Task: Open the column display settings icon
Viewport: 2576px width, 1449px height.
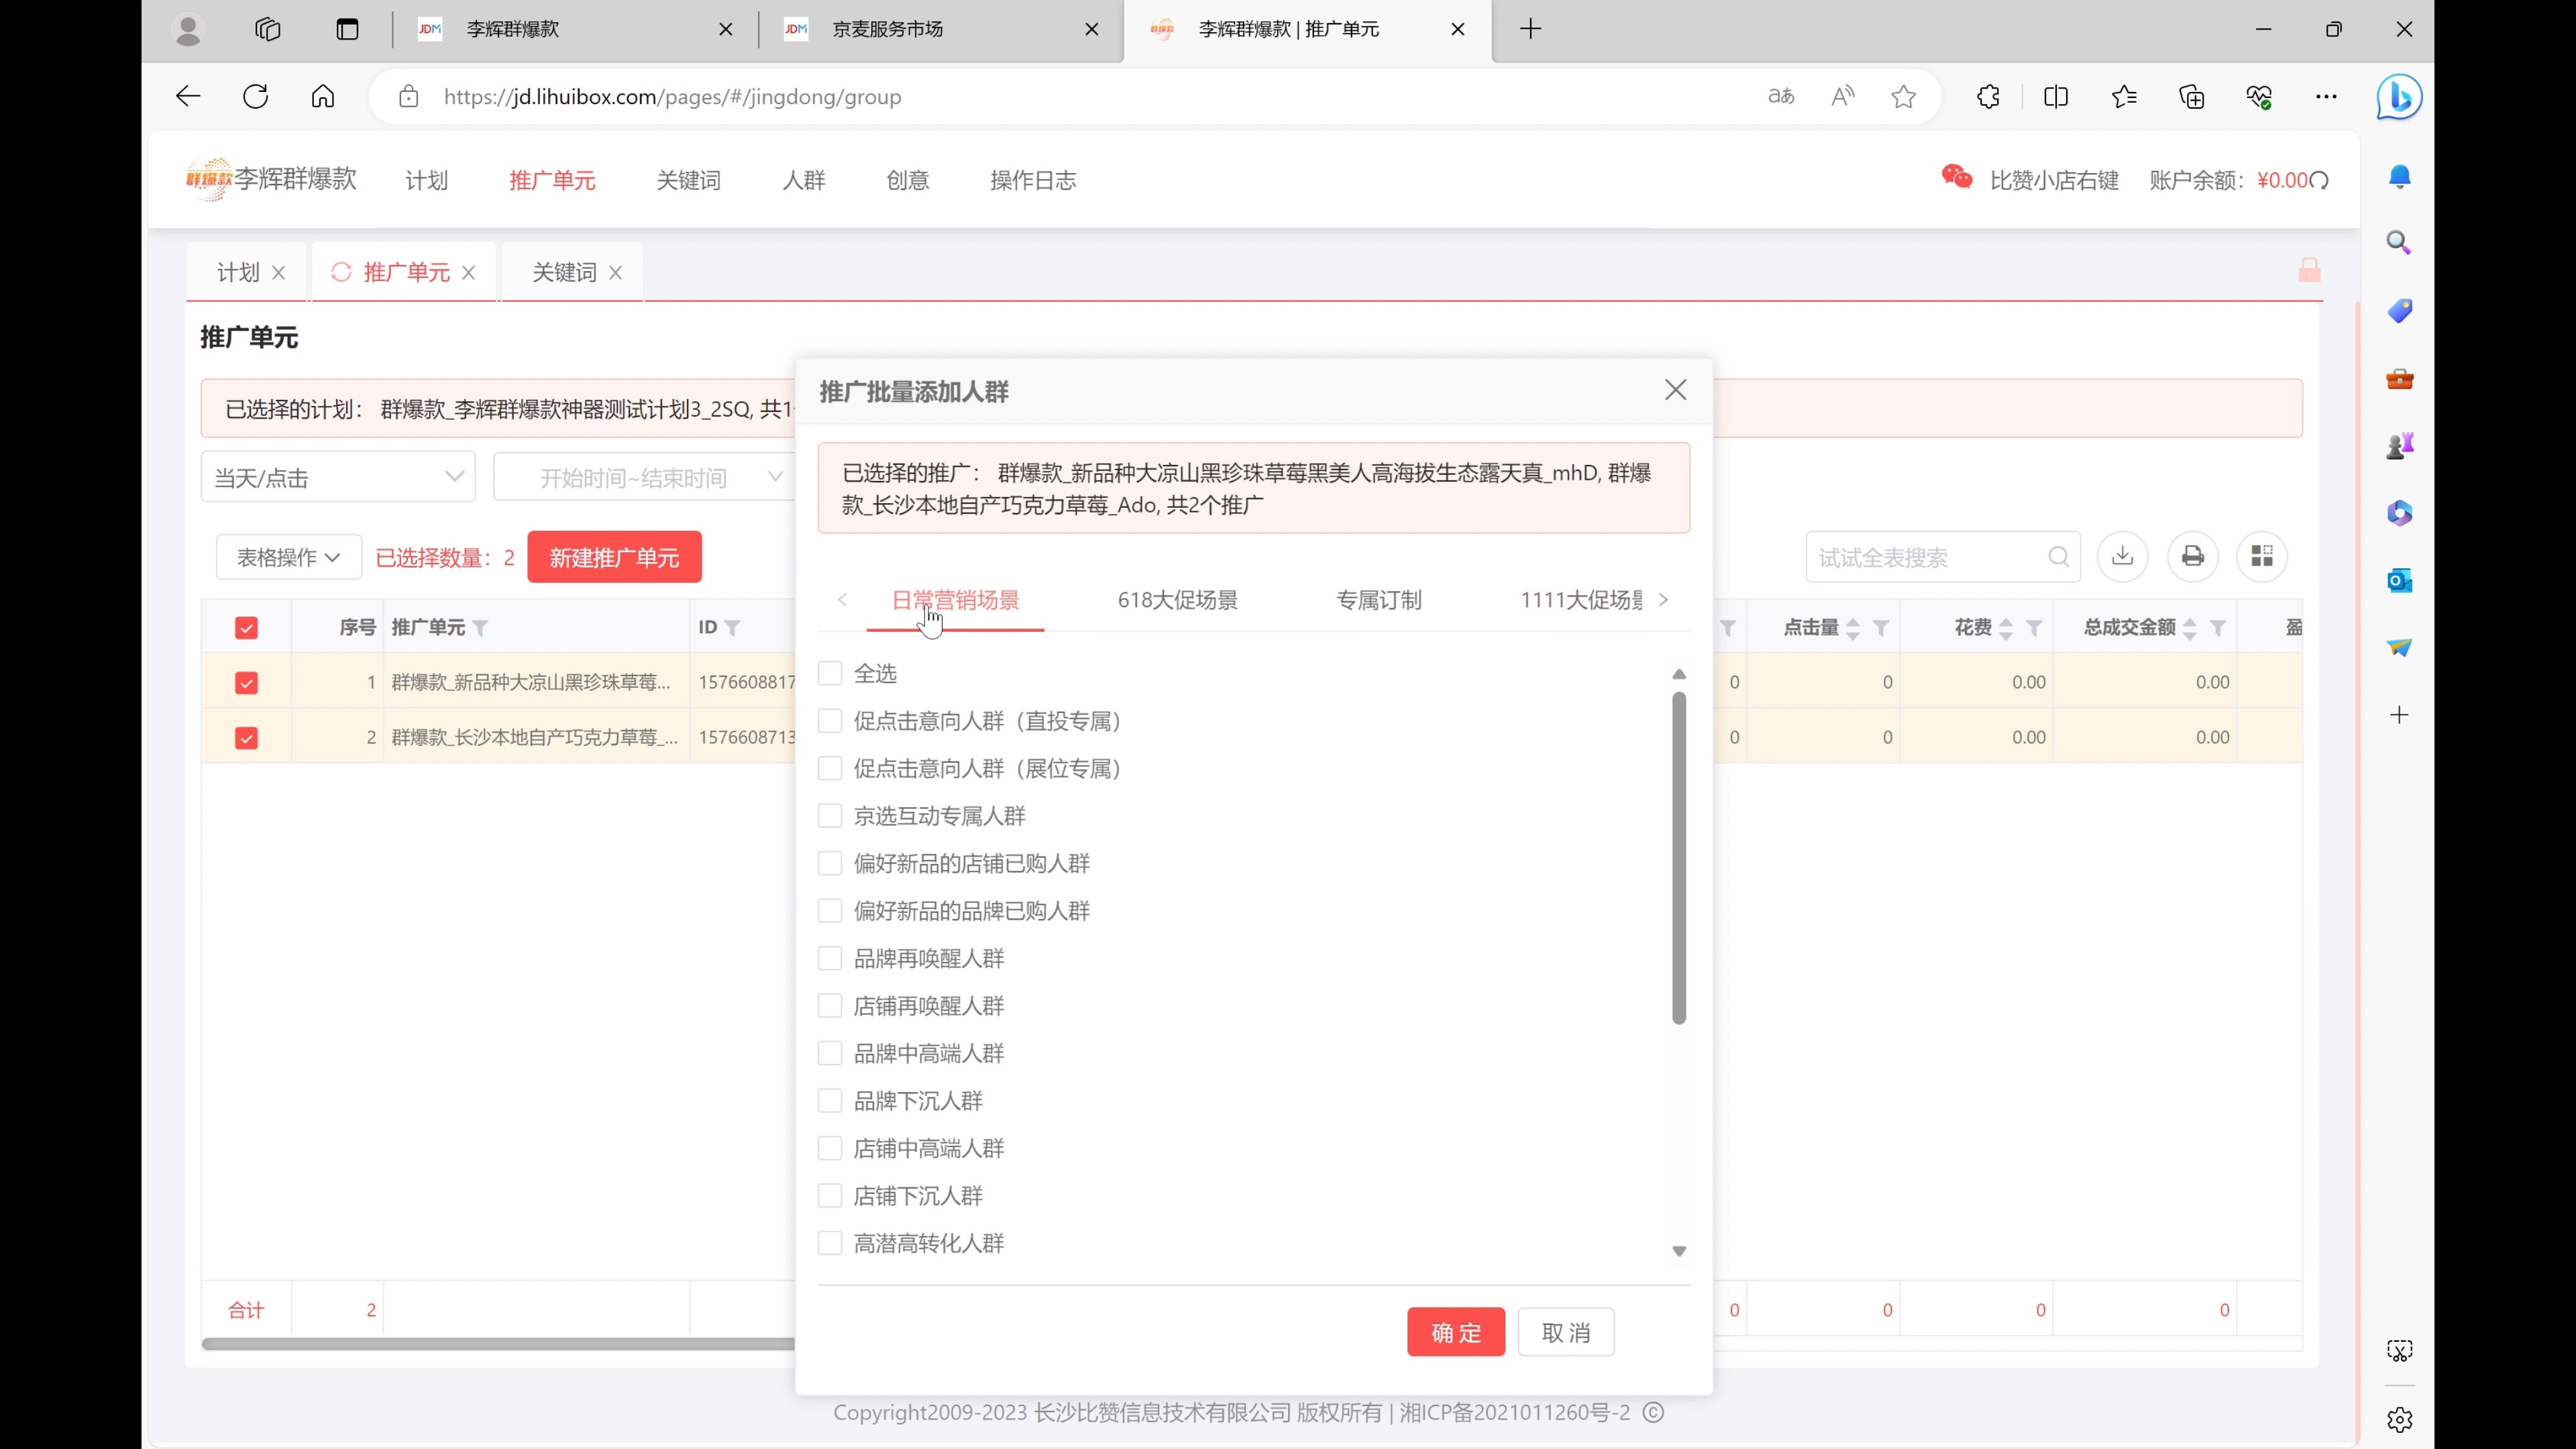Action: tap(2262, 557)
